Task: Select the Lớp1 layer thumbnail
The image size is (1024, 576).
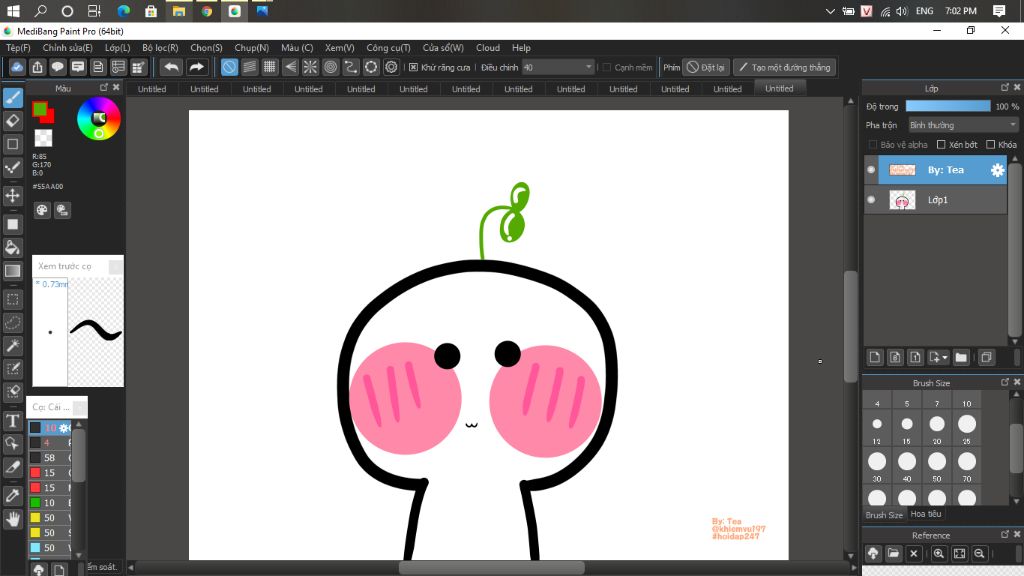Action: pos(903,200)
